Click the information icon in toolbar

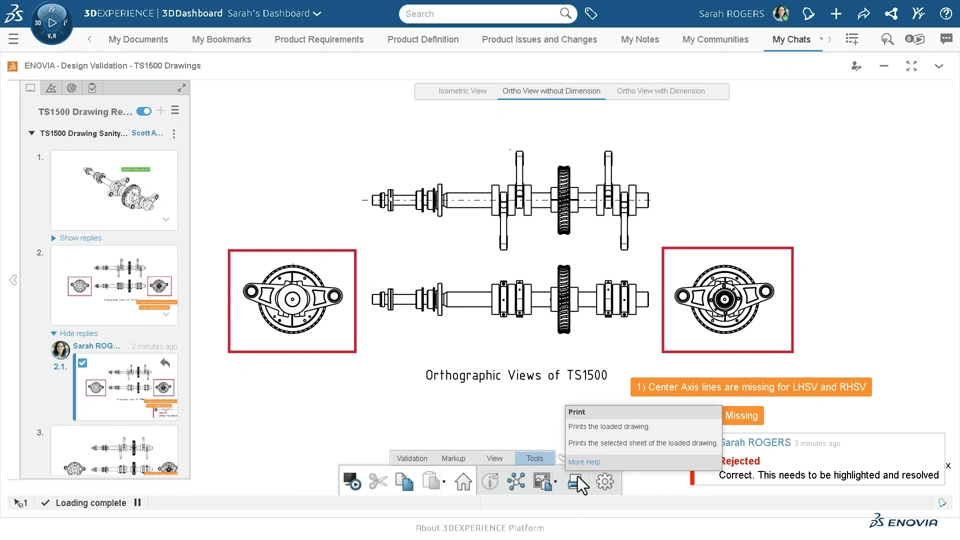tap(490, 482)
